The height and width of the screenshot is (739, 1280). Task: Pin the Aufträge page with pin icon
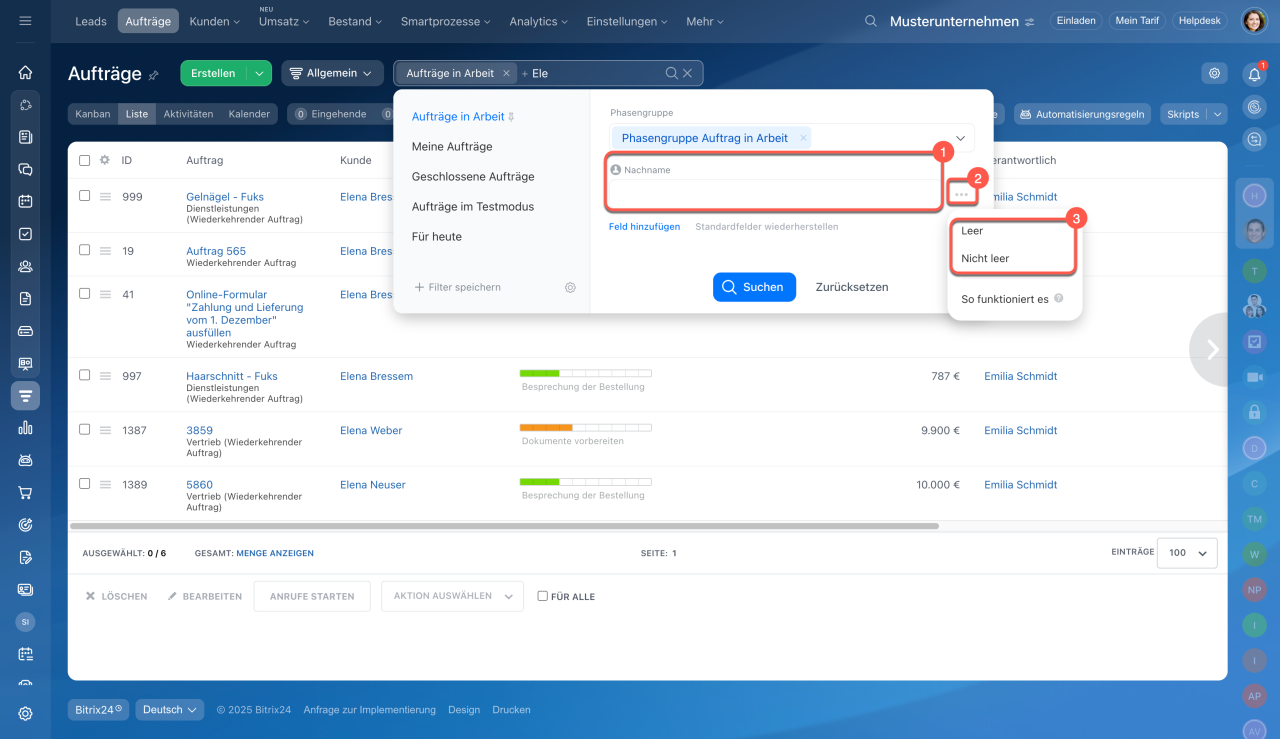(x=154, y=75)
